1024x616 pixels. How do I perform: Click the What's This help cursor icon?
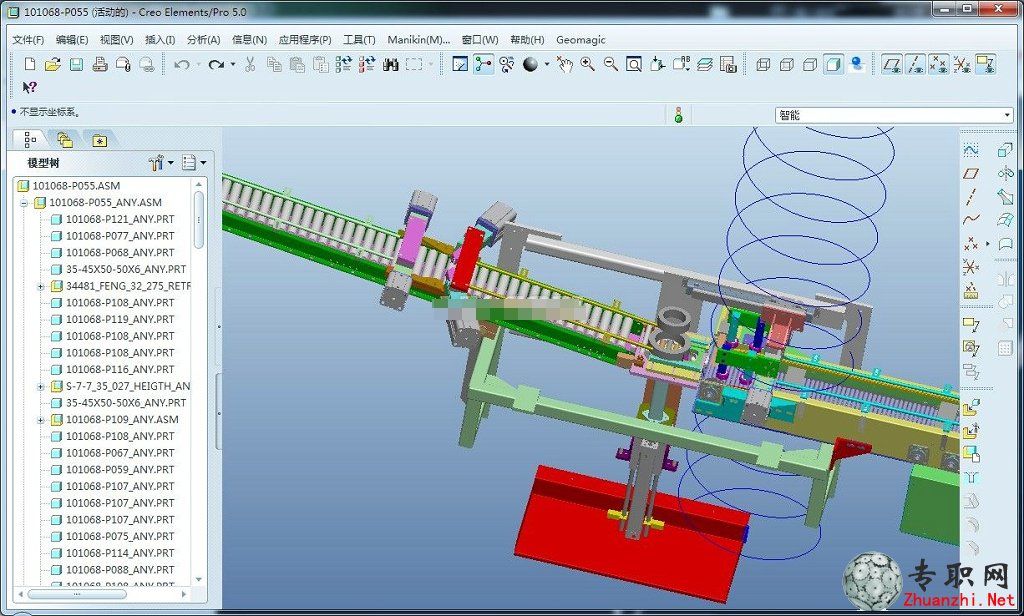[29, 88]
